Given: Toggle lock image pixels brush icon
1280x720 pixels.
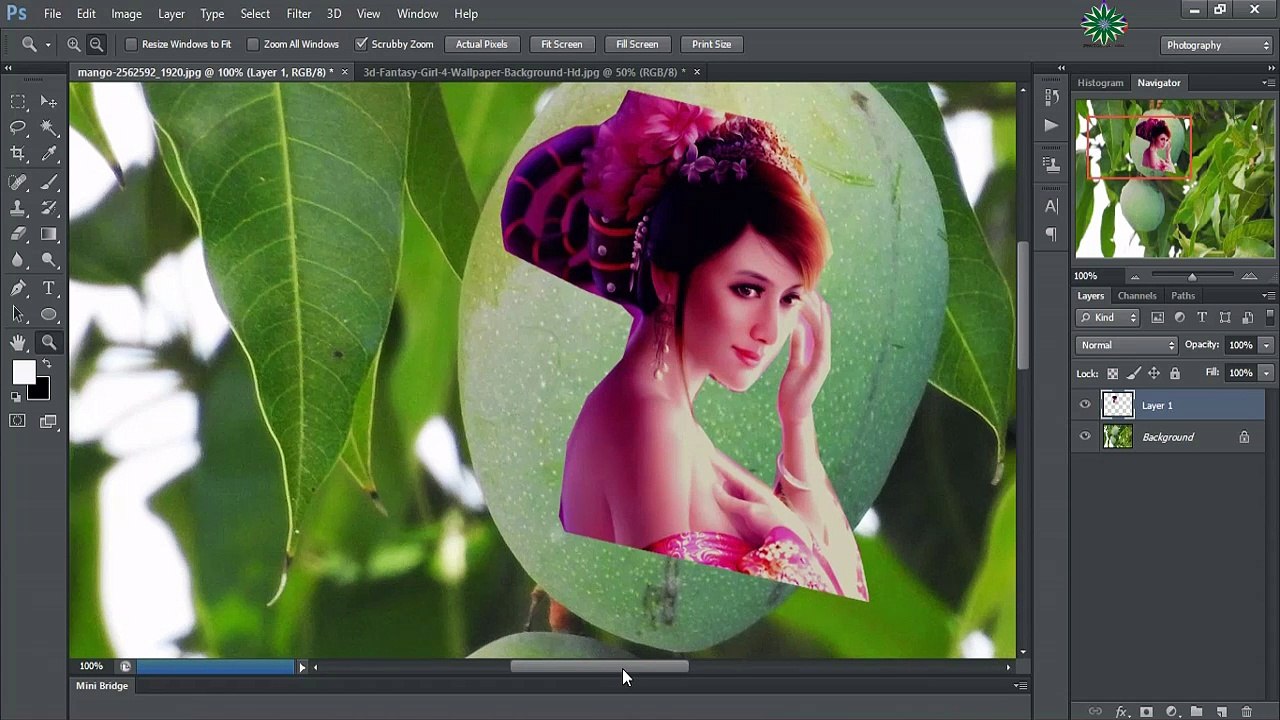Looking at the screenshot, I should [1133, 373].
